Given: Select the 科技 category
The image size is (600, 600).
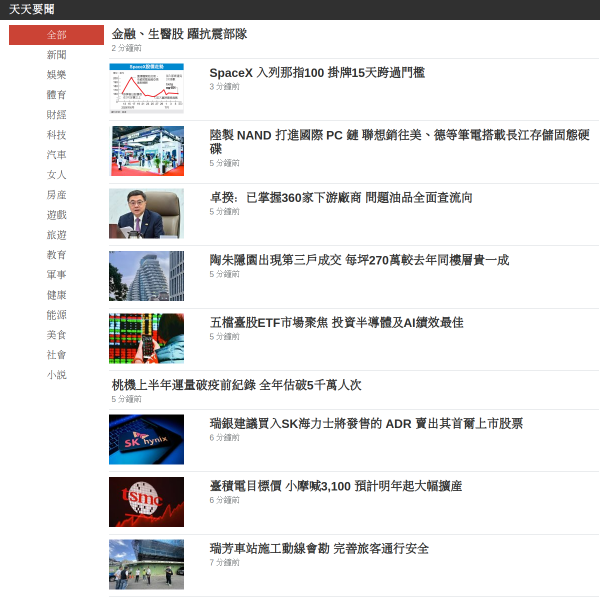Looking at the screenshot, I should point(56,135).
